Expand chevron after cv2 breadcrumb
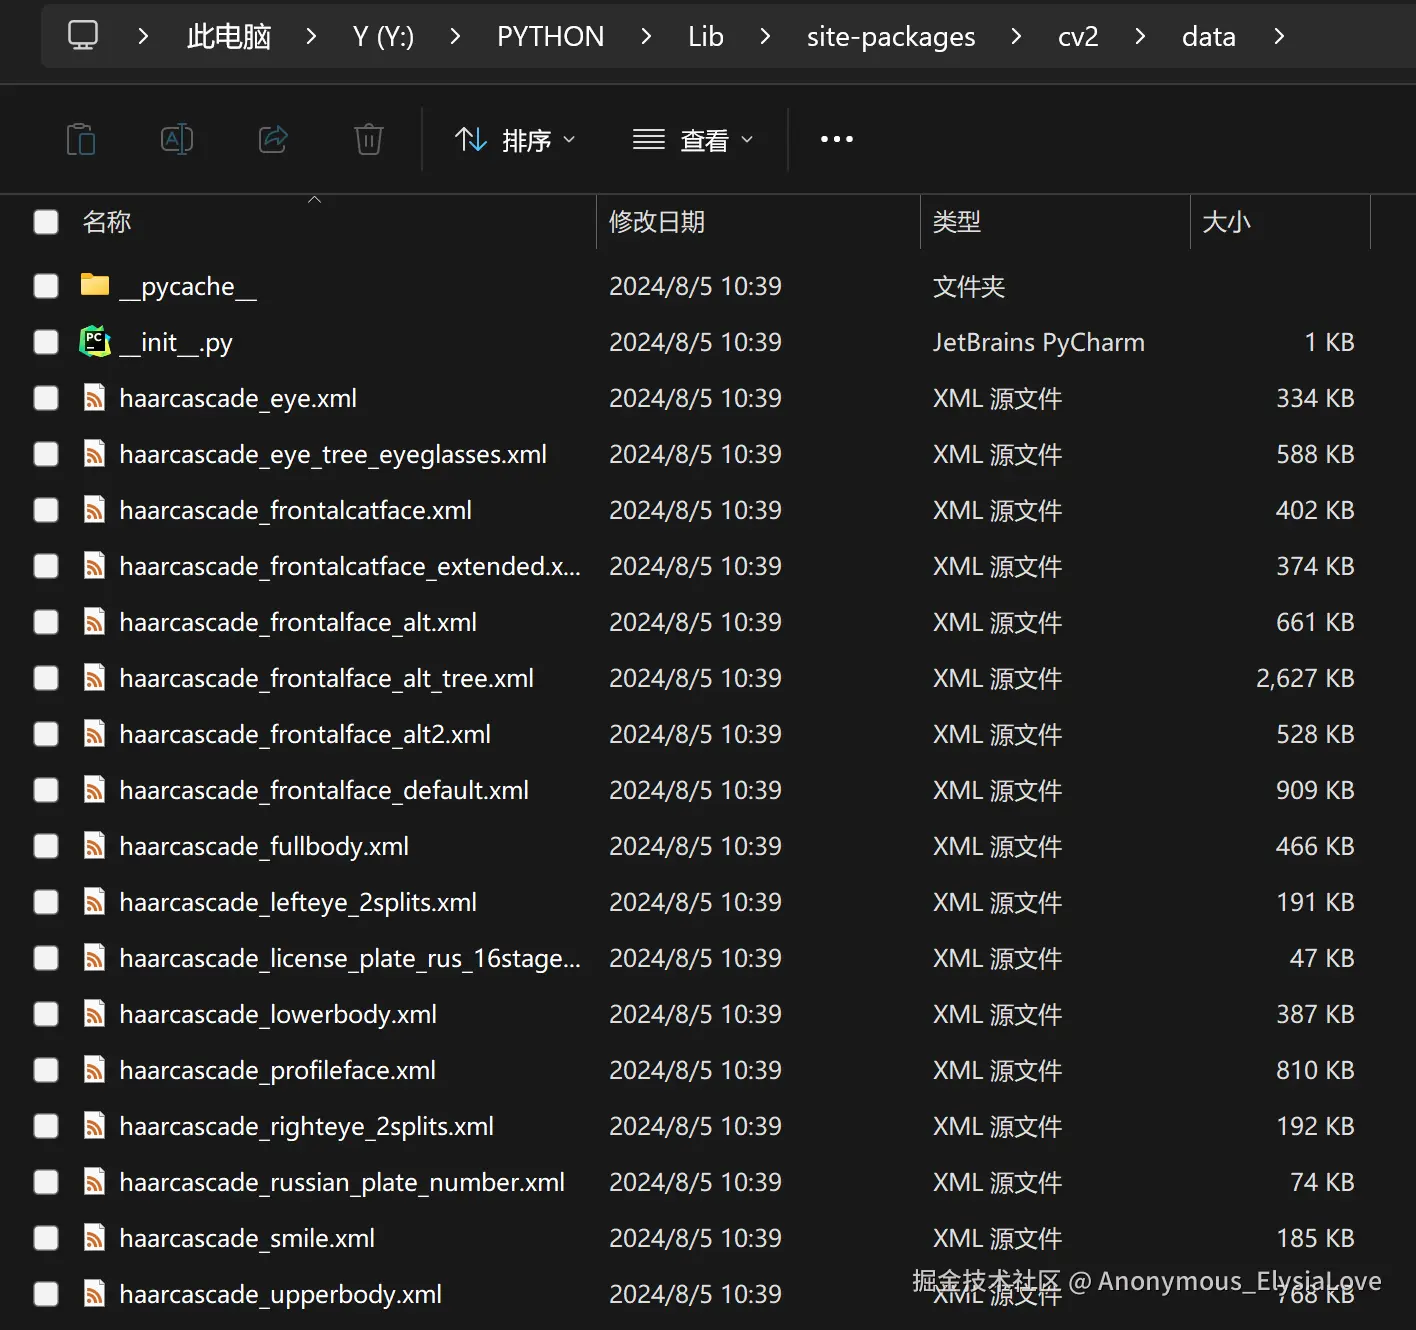This screenshot has height=1330, width=1416. 1140,36
